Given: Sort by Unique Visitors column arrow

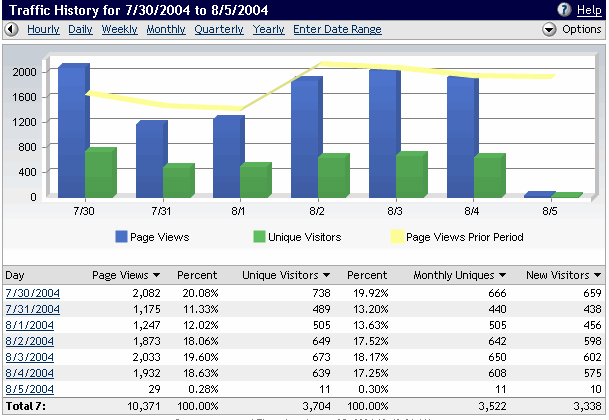Looking at the screenshot, I should (x=326, y=275).
